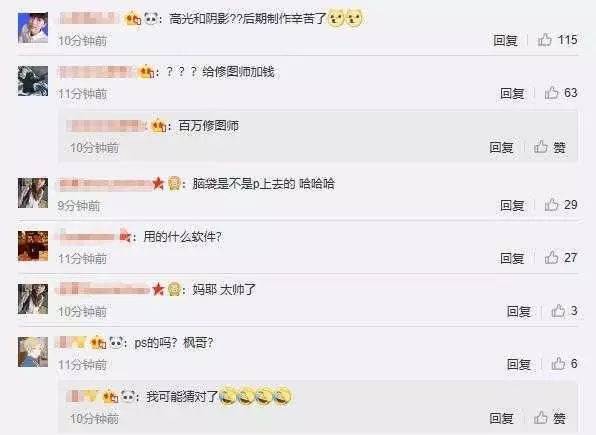
Task: Reply to the '给修图师加钱' comment
Action: 512,93
